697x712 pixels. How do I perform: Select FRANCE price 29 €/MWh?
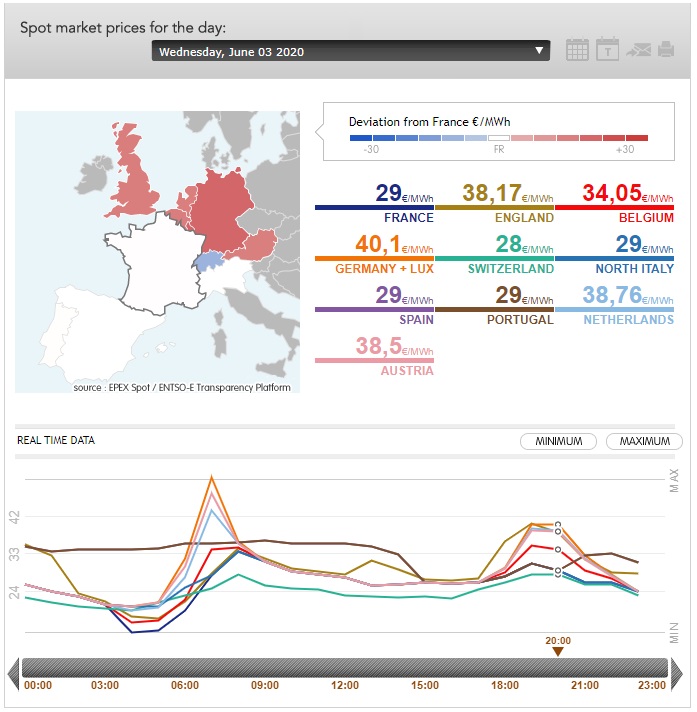(374, 203)
